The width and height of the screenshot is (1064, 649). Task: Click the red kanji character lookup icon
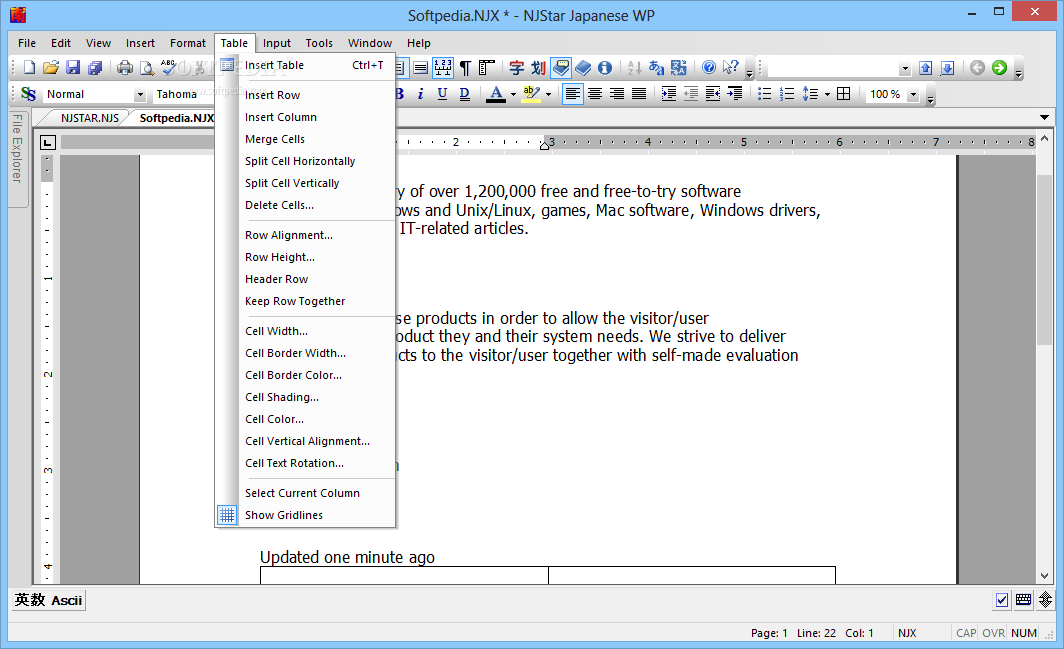516,67
